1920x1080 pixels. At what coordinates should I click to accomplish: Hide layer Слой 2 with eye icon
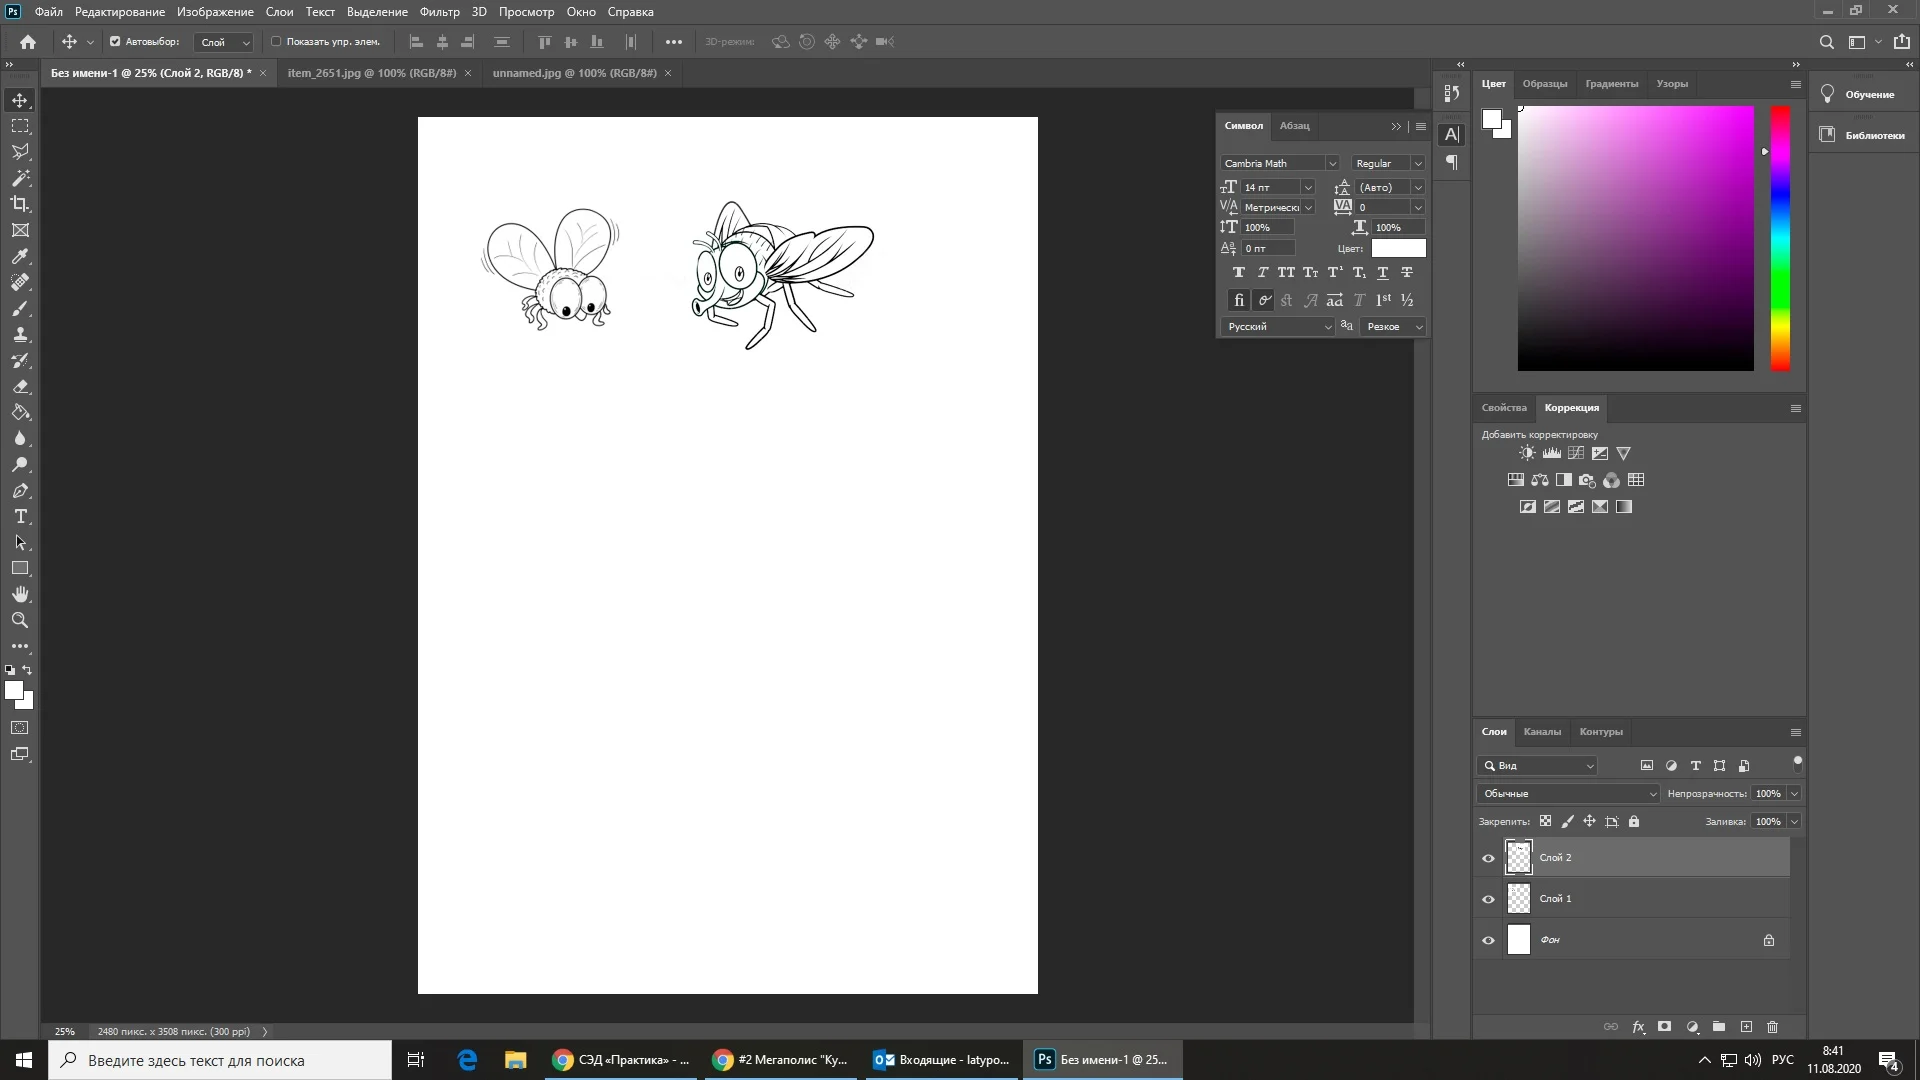tap(1488, 858)
